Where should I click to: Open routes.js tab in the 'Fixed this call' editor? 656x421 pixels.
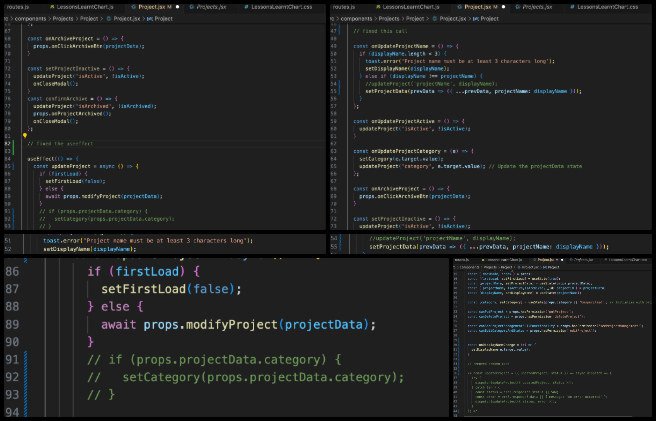coord(344,7)
